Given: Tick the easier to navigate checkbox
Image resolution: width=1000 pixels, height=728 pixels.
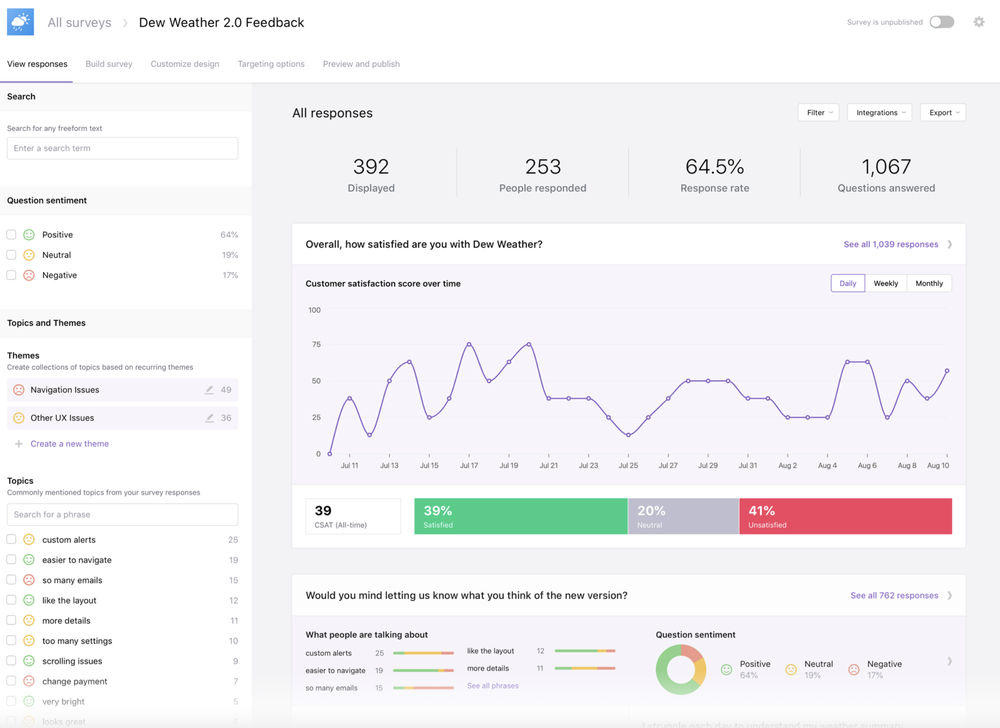Looking at the screenshot, I should (x=11, y=560).
